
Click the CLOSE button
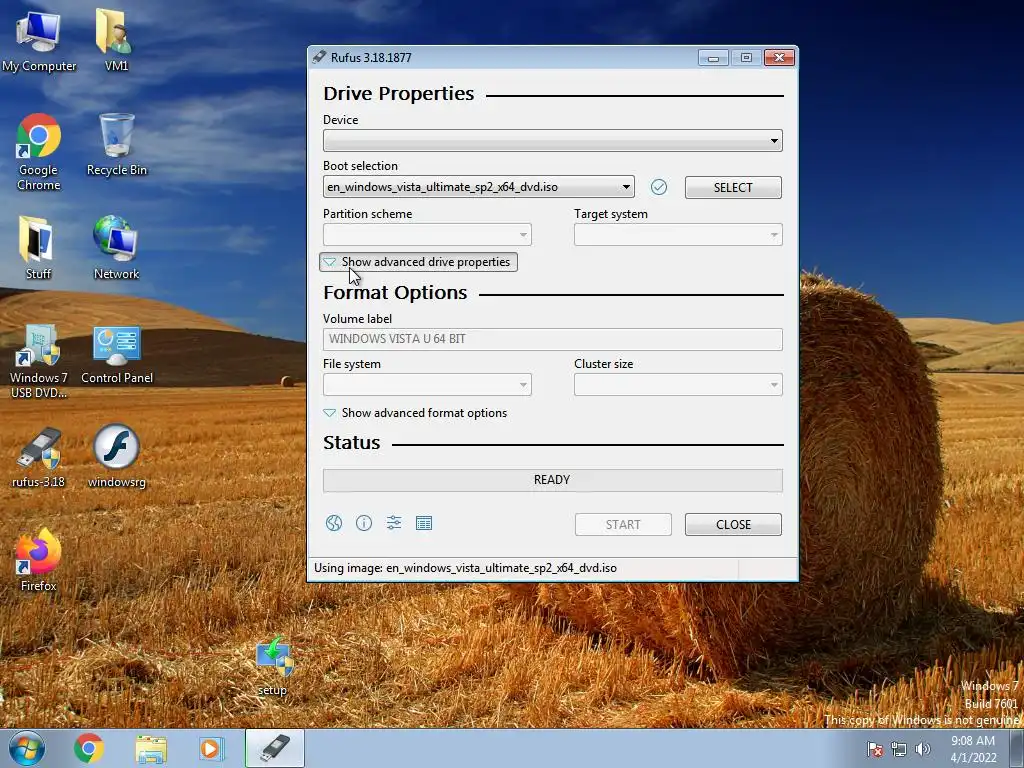click(733, 524)
